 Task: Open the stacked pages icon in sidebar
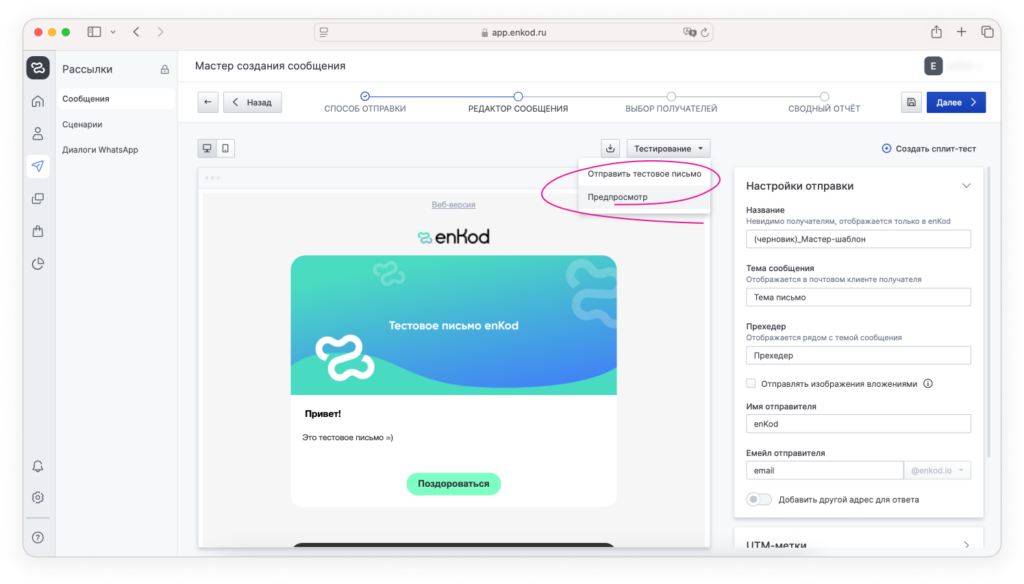(x=38, y=199)
